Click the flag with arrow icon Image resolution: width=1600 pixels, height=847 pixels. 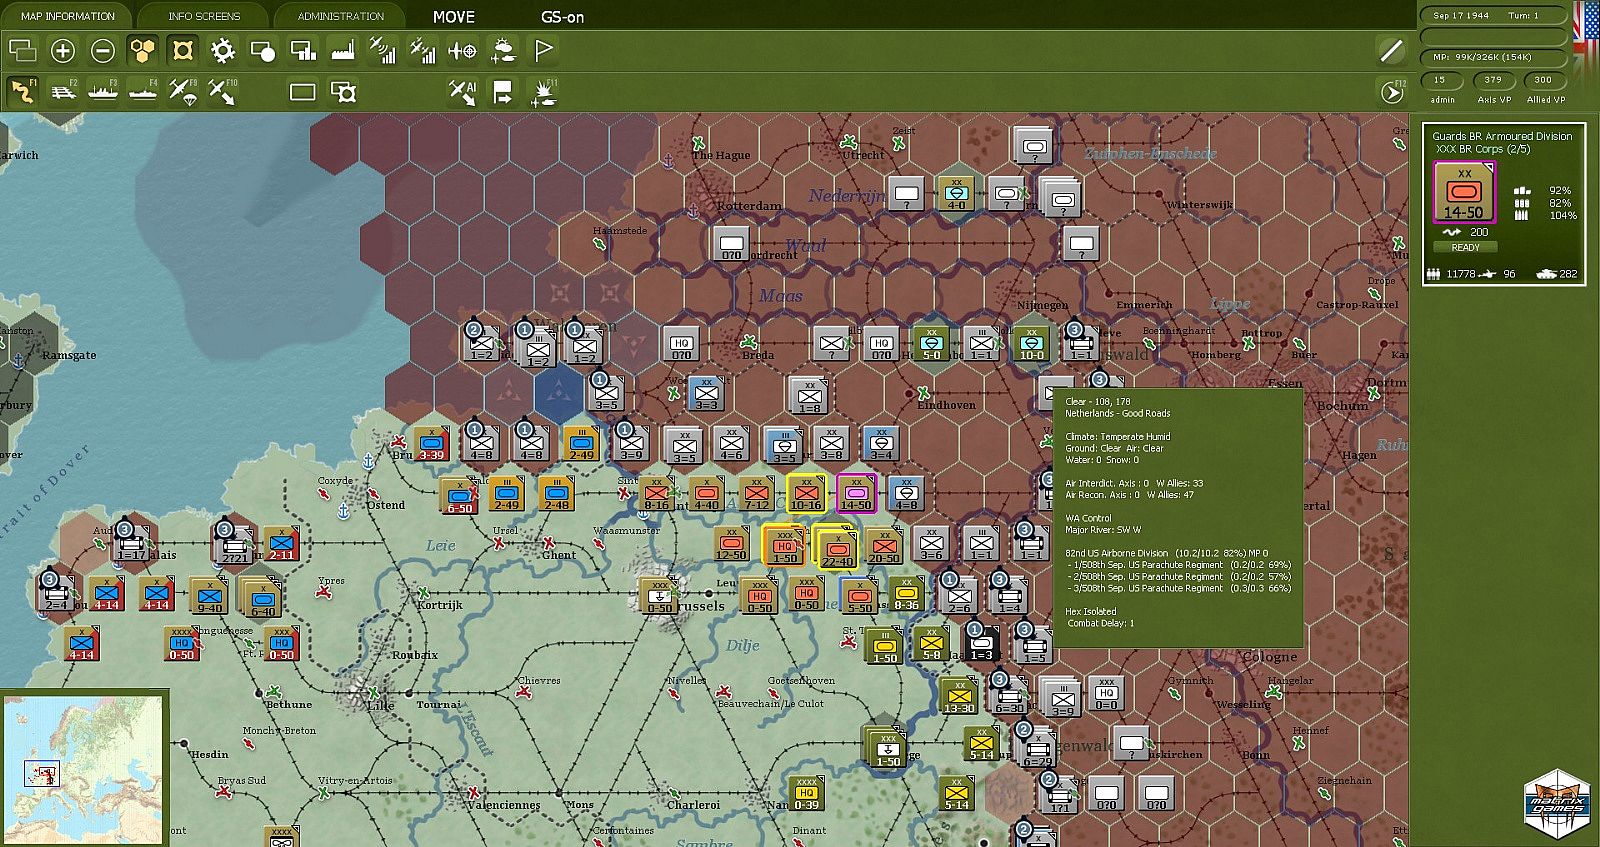point(503,92)
